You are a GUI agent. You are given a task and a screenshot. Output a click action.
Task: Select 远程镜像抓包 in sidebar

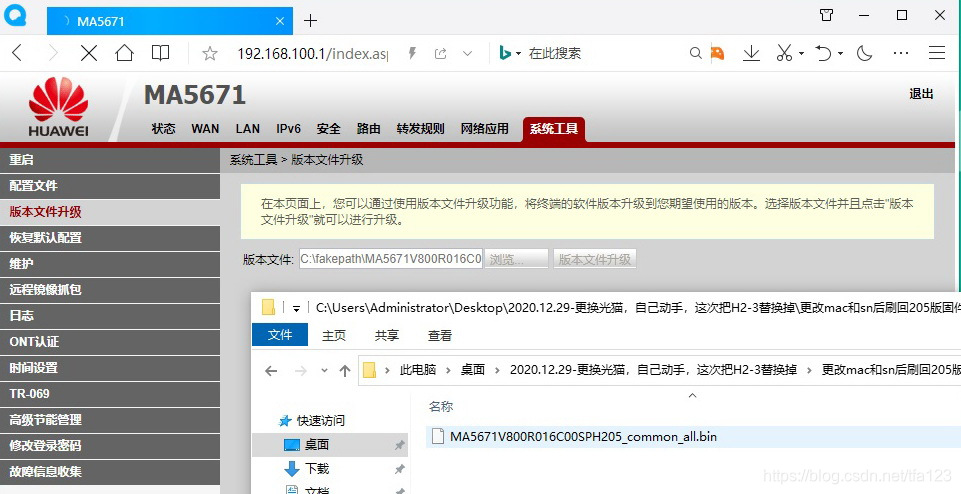pos(110,290)
